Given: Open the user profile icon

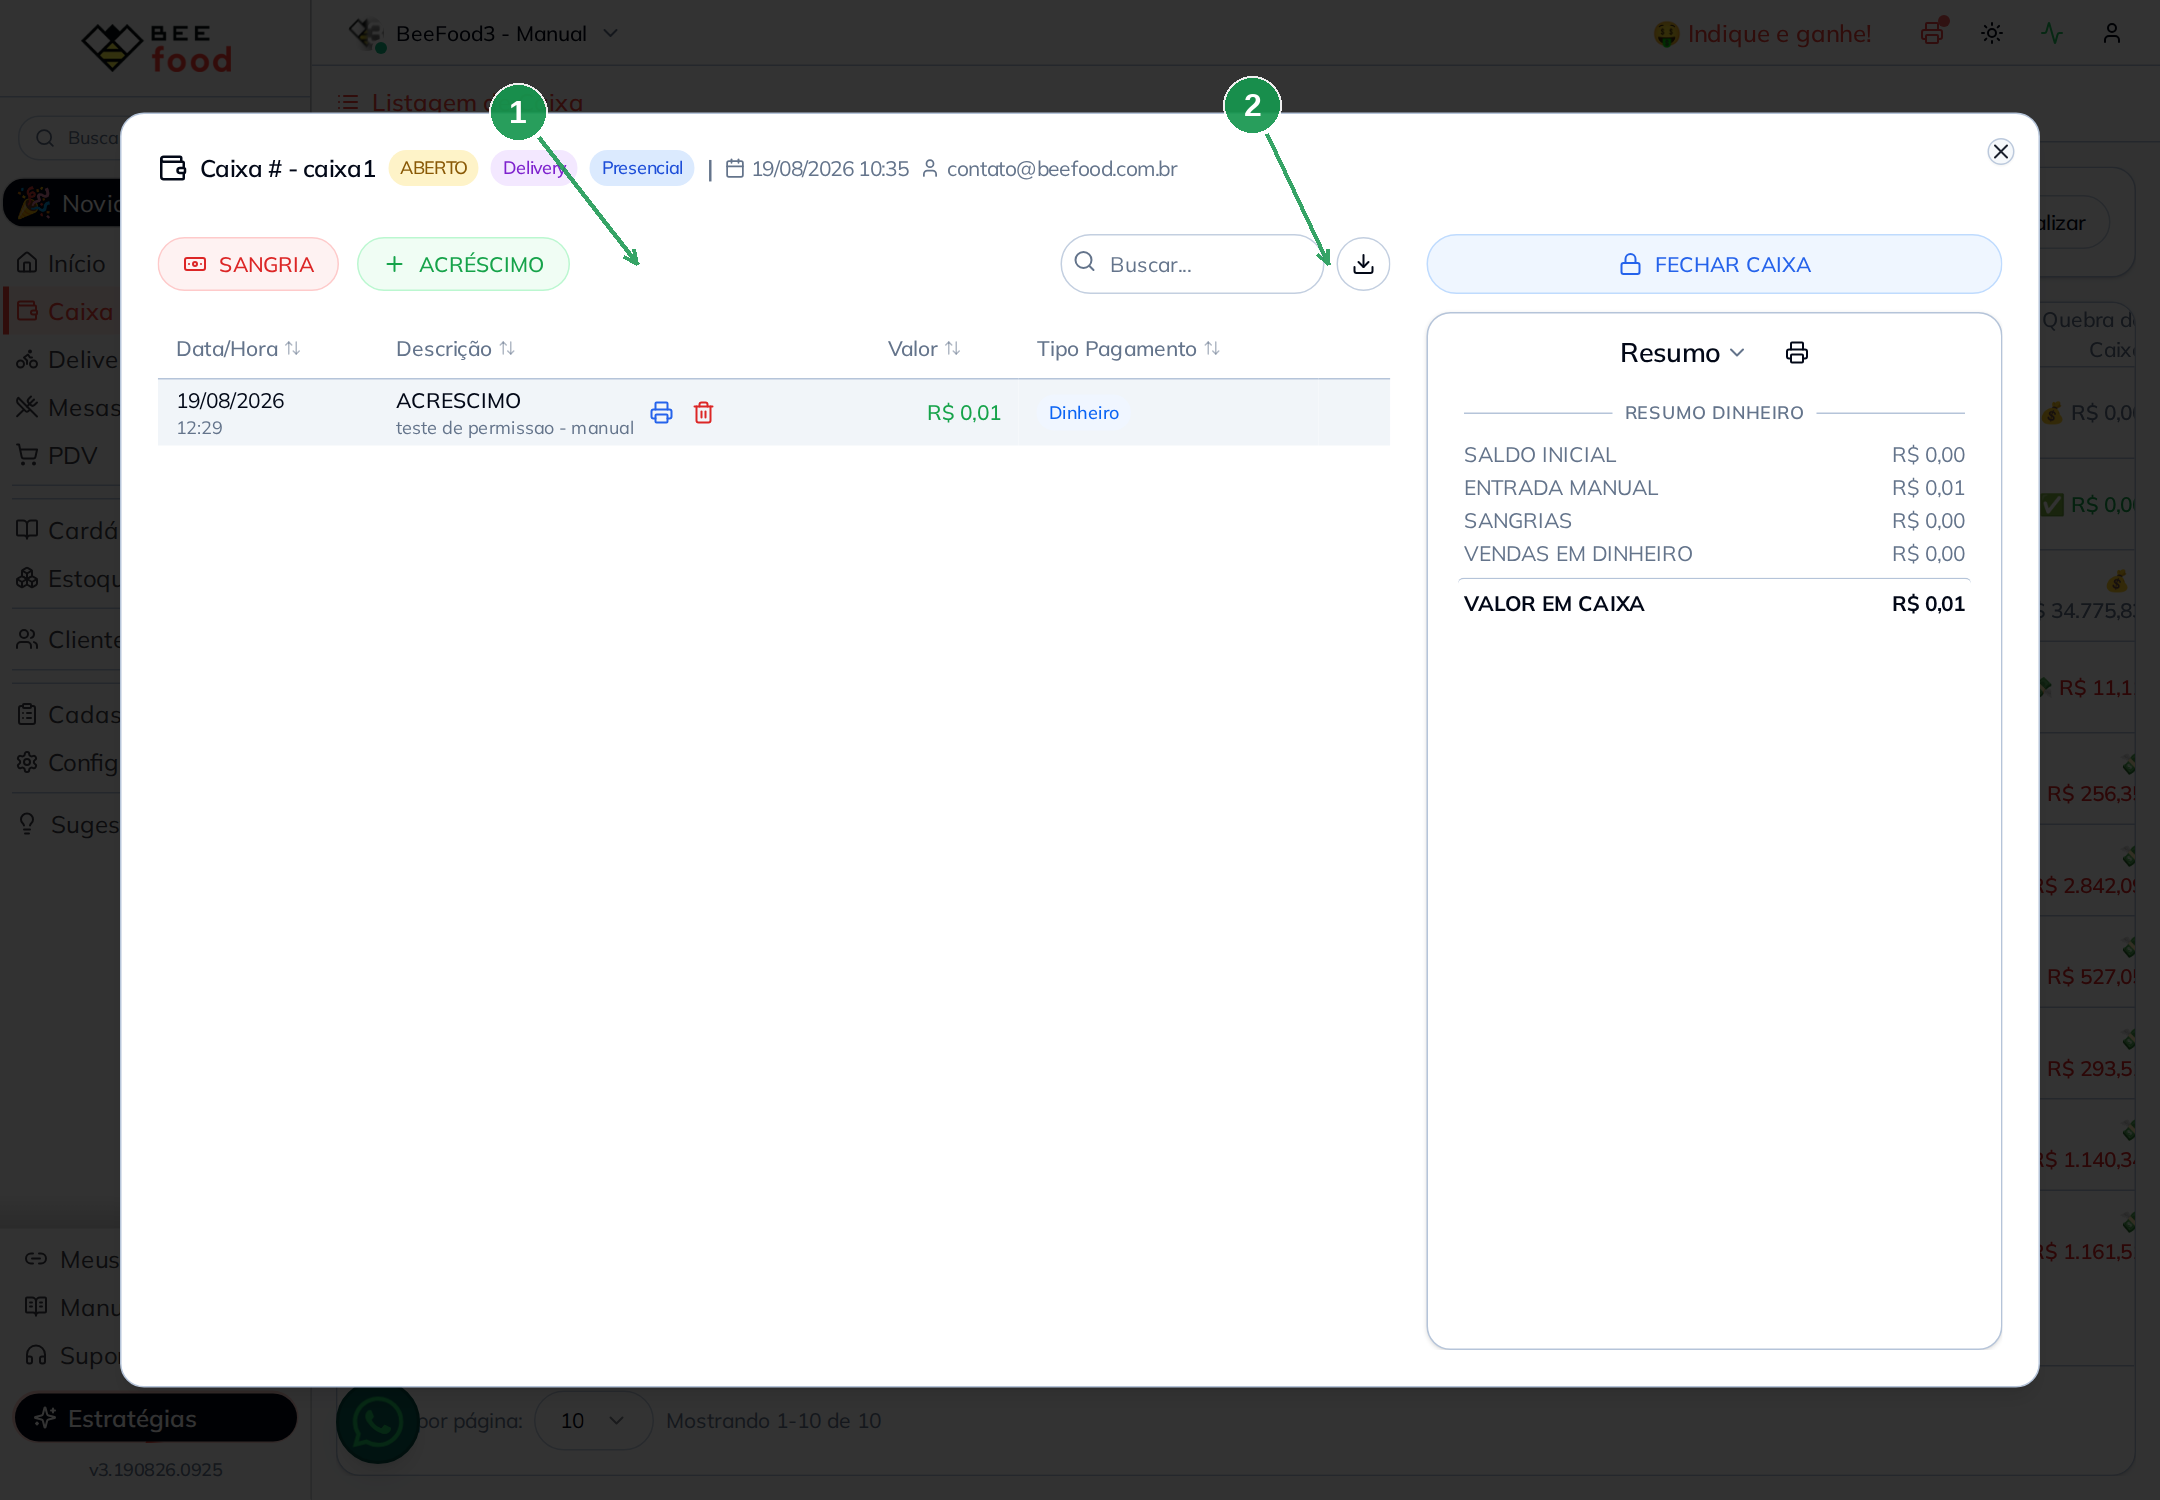Looking at the screenshot, I should point(2112,33).
